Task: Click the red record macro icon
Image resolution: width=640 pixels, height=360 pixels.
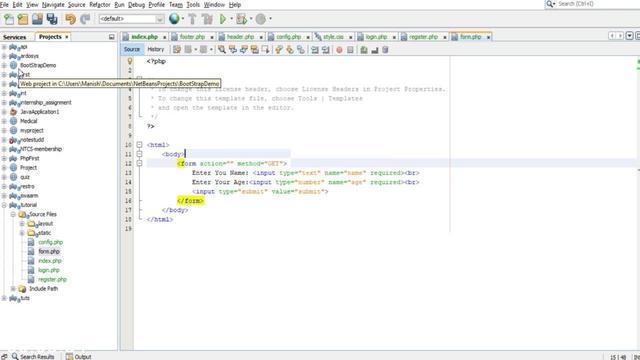Action: point(339,50)
